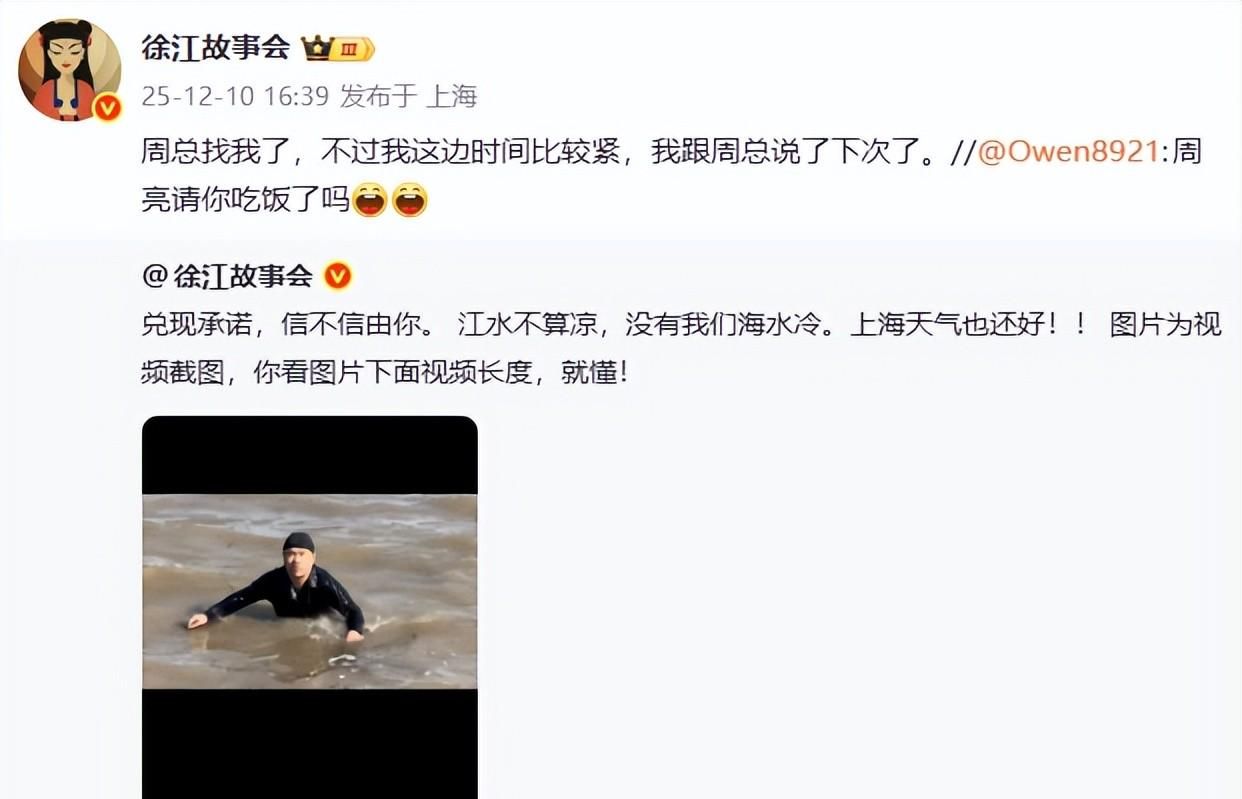Click the 发布于 上海 location text

click(408, 96)
